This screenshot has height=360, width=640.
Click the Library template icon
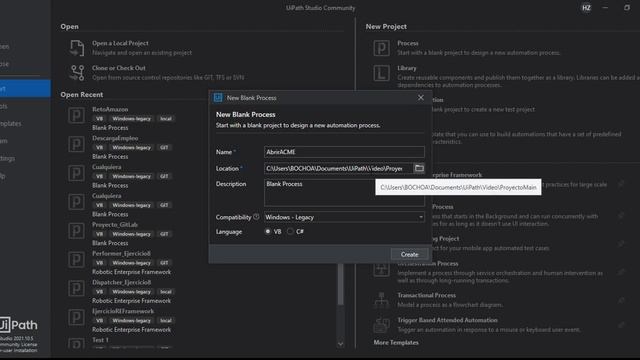point(381,73)
